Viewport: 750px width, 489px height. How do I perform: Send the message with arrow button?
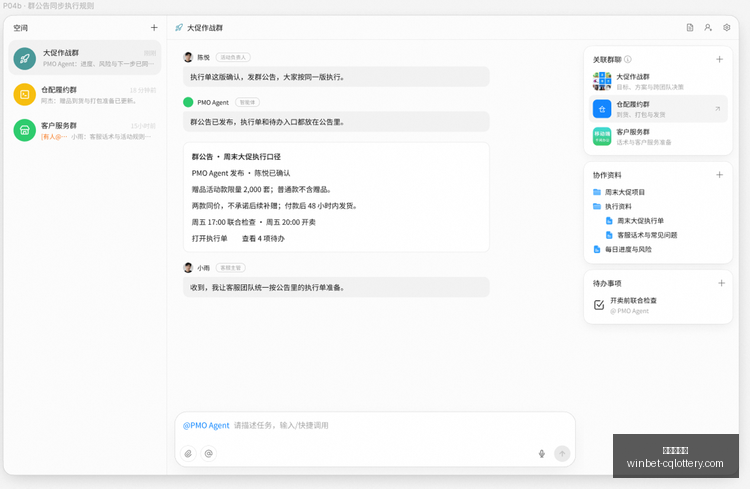562,454
